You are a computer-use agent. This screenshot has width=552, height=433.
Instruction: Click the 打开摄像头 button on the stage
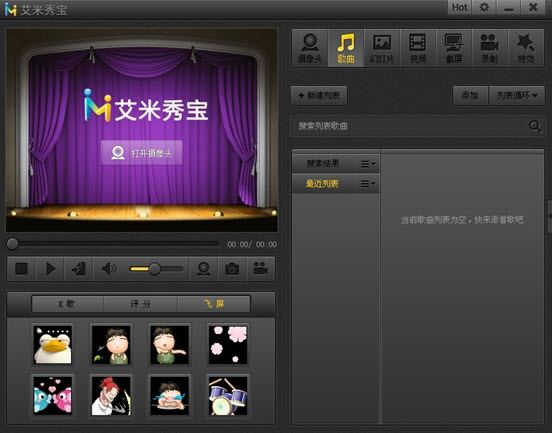pos(142,153)
